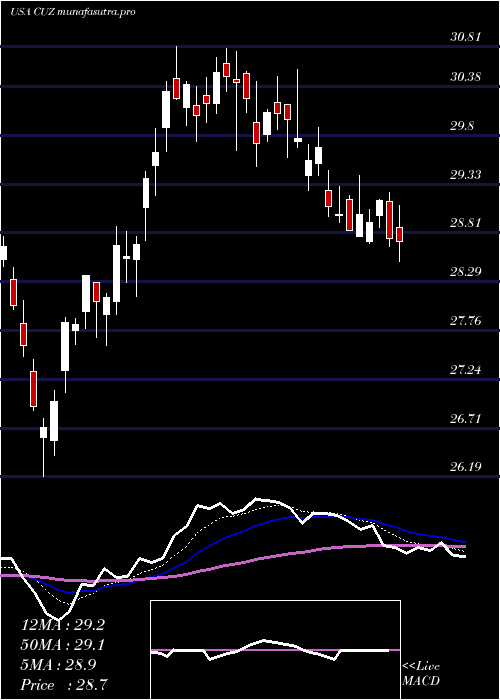Select the 27.76 price axis label
The height and width of the screenshot is (700, 500).
465,321
